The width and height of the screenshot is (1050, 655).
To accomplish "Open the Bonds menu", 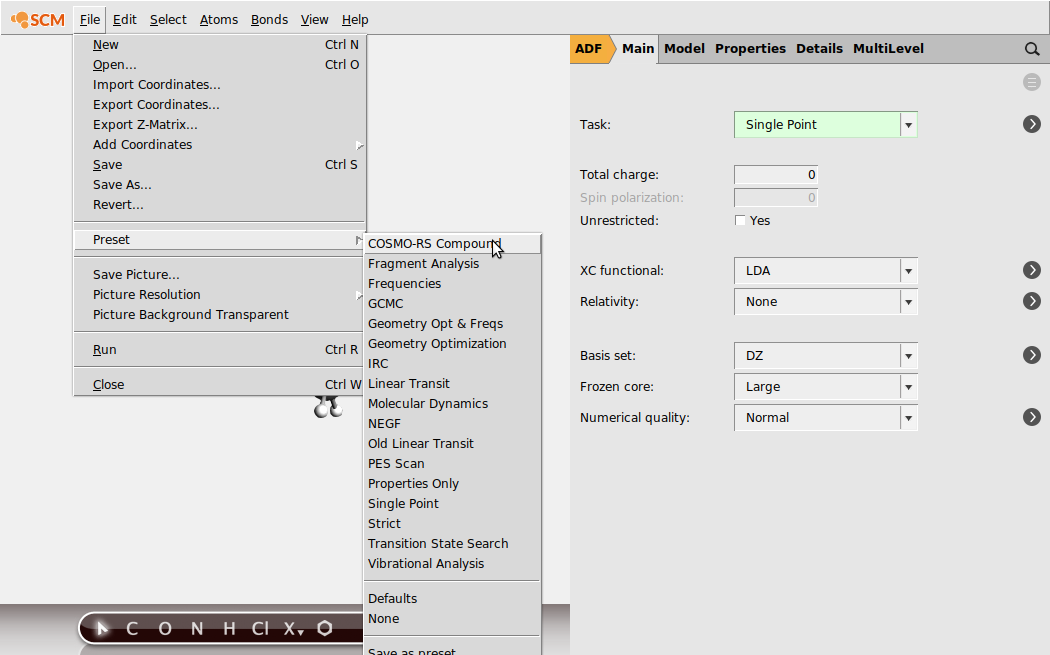I will pos(269,20).
